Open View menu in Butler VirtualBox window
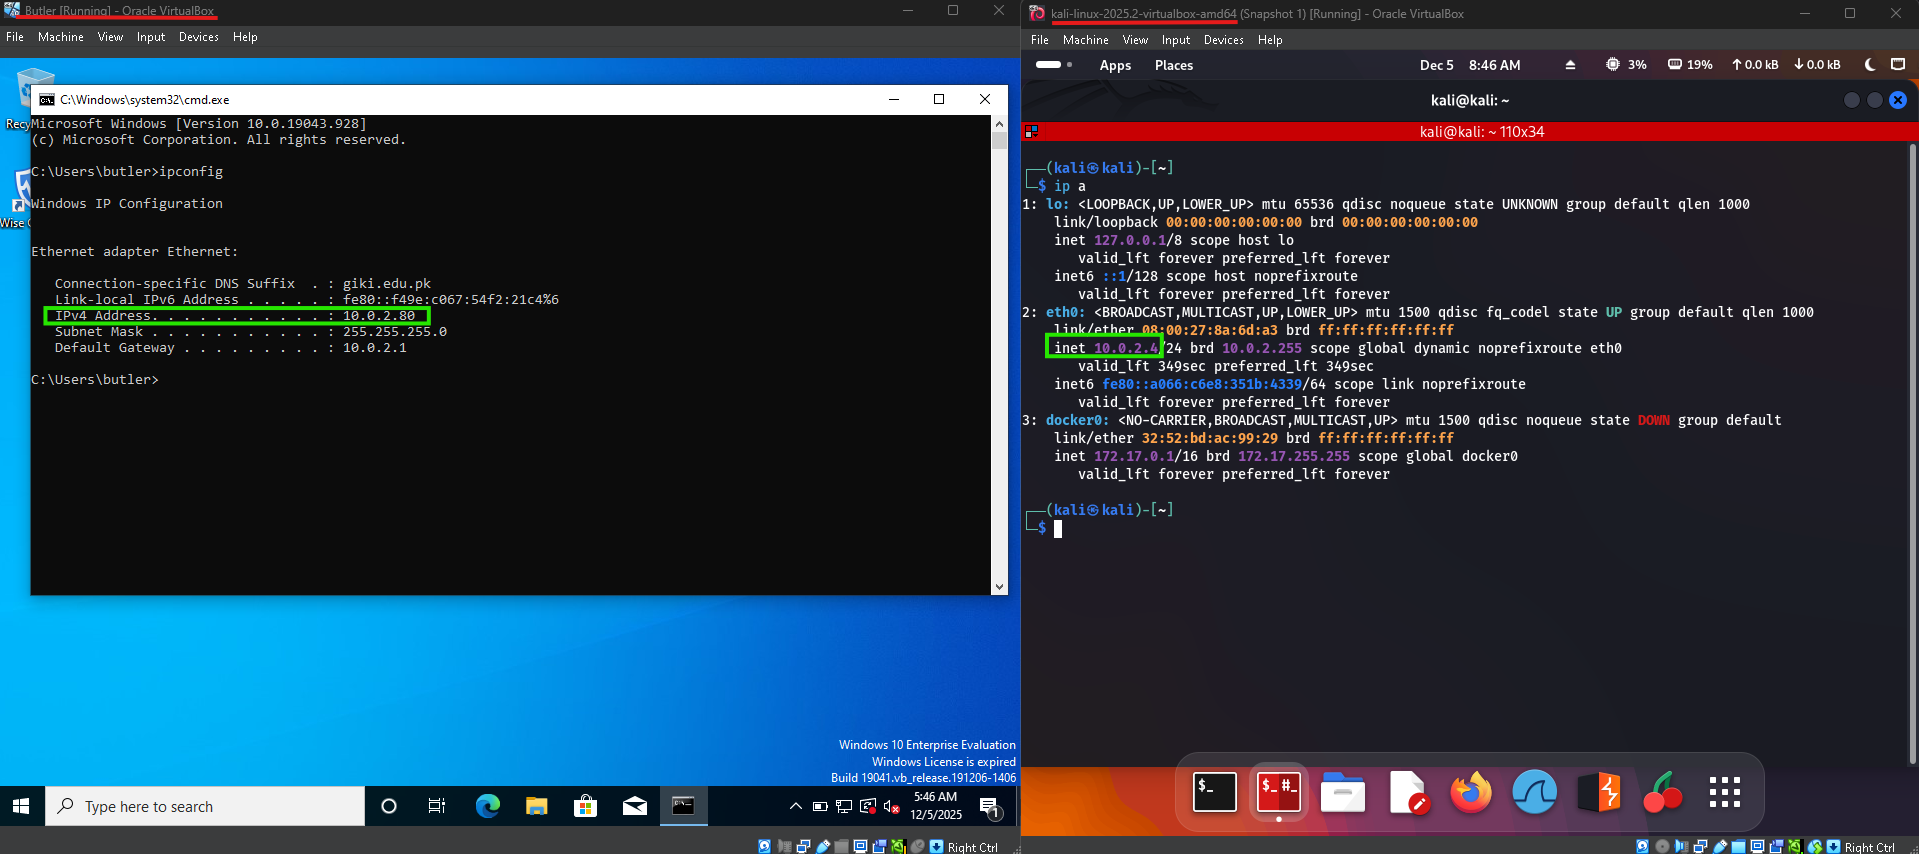Screen dimensions: 1919x854 coord(110,37)
